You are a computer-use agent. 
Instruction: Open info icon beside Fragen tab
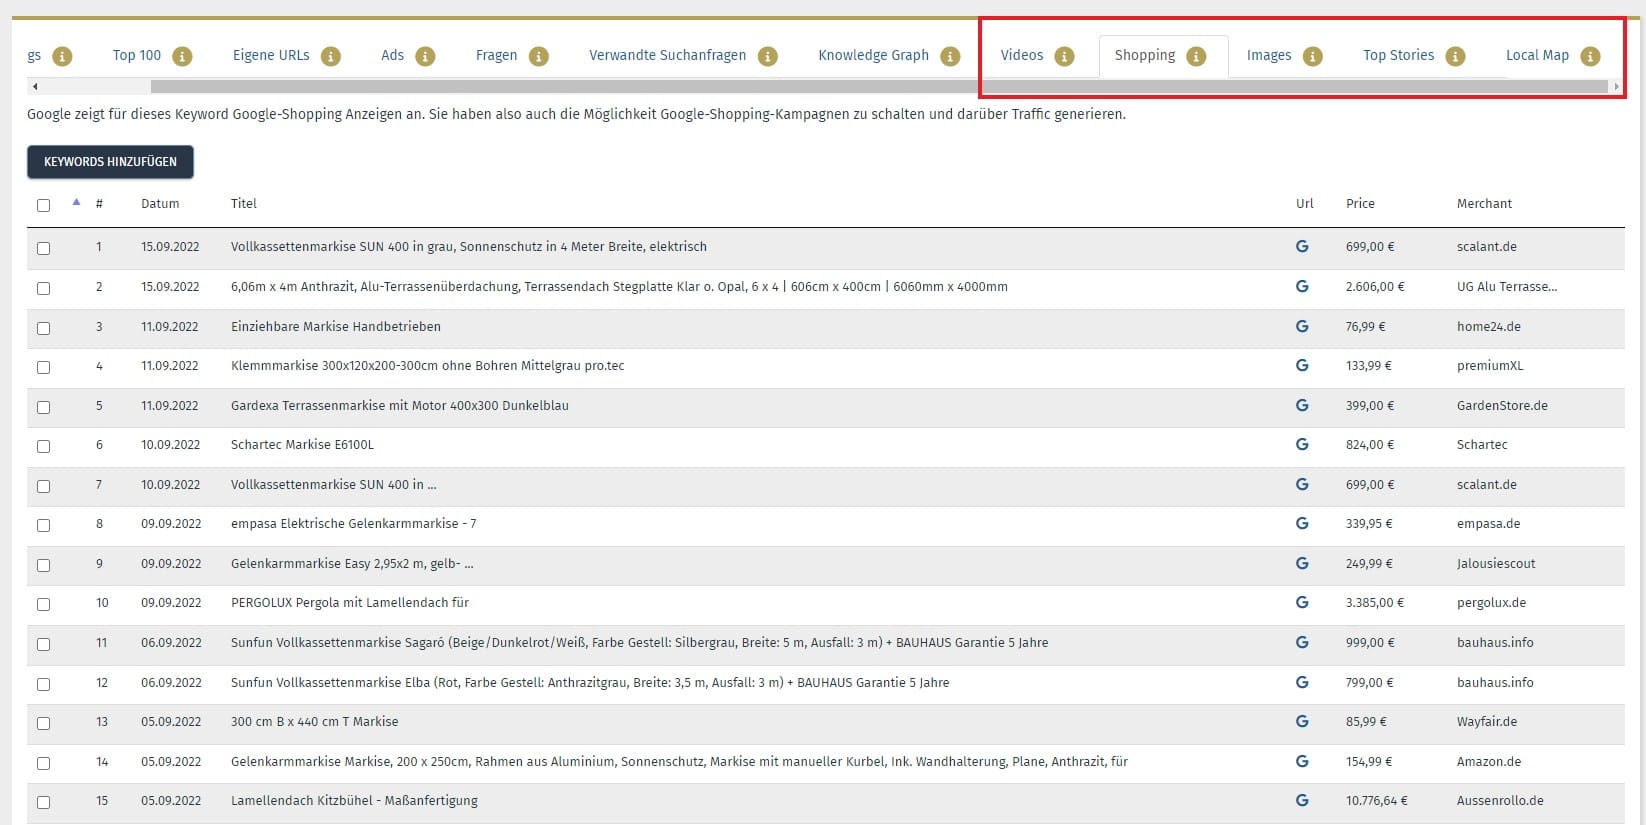pyautogui.click(x=539, y=56)
